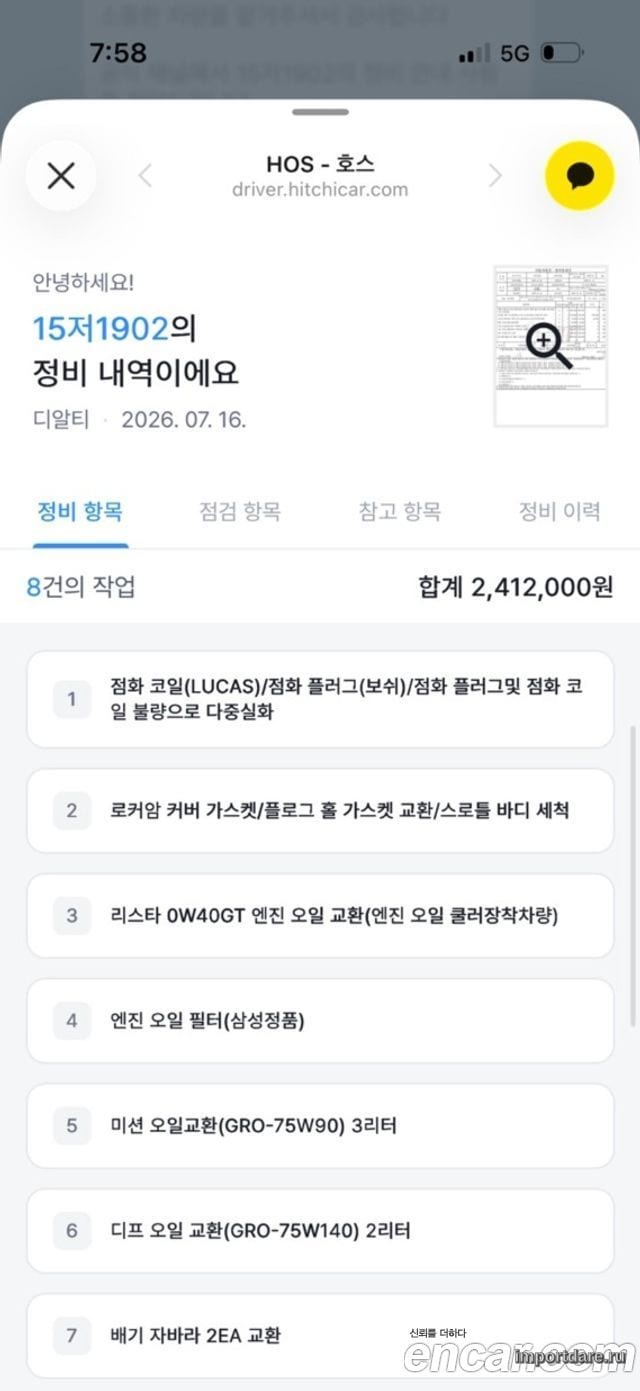Go forward using the right chevron arrow
This screenshot has width=640, height=1391.
(494, 176)
